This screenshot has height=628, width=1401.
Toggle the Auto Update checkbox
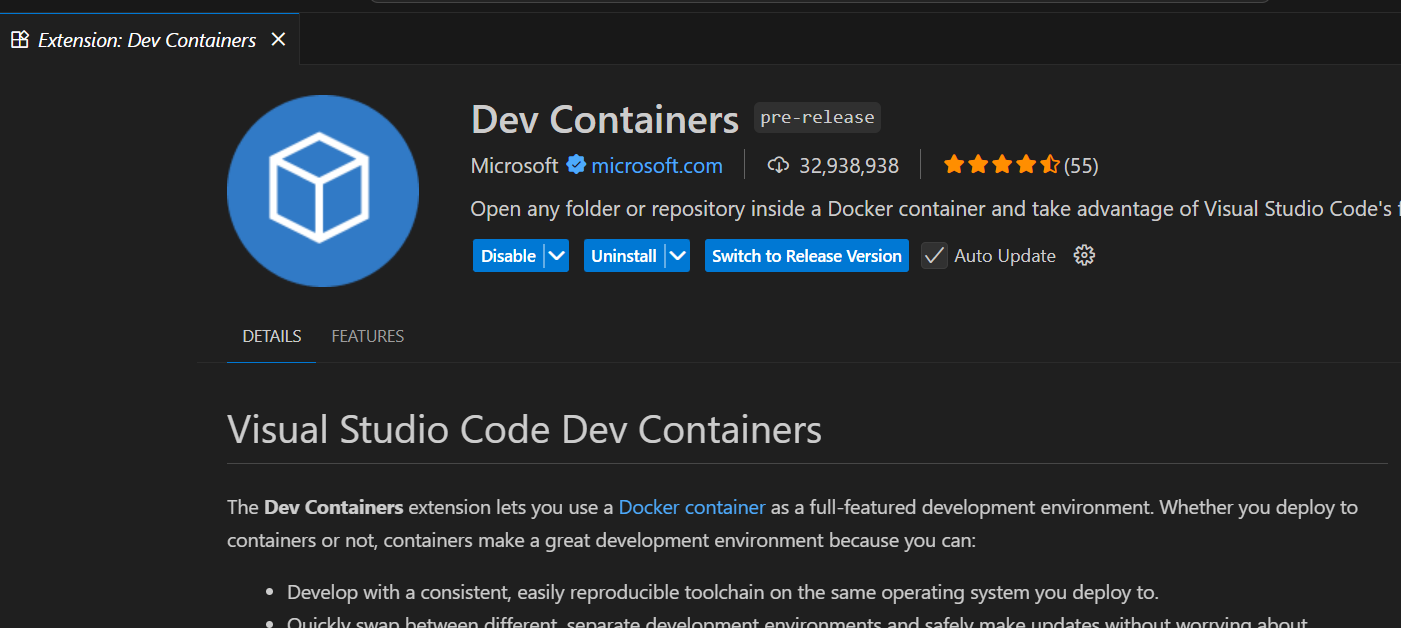[934, 256]
